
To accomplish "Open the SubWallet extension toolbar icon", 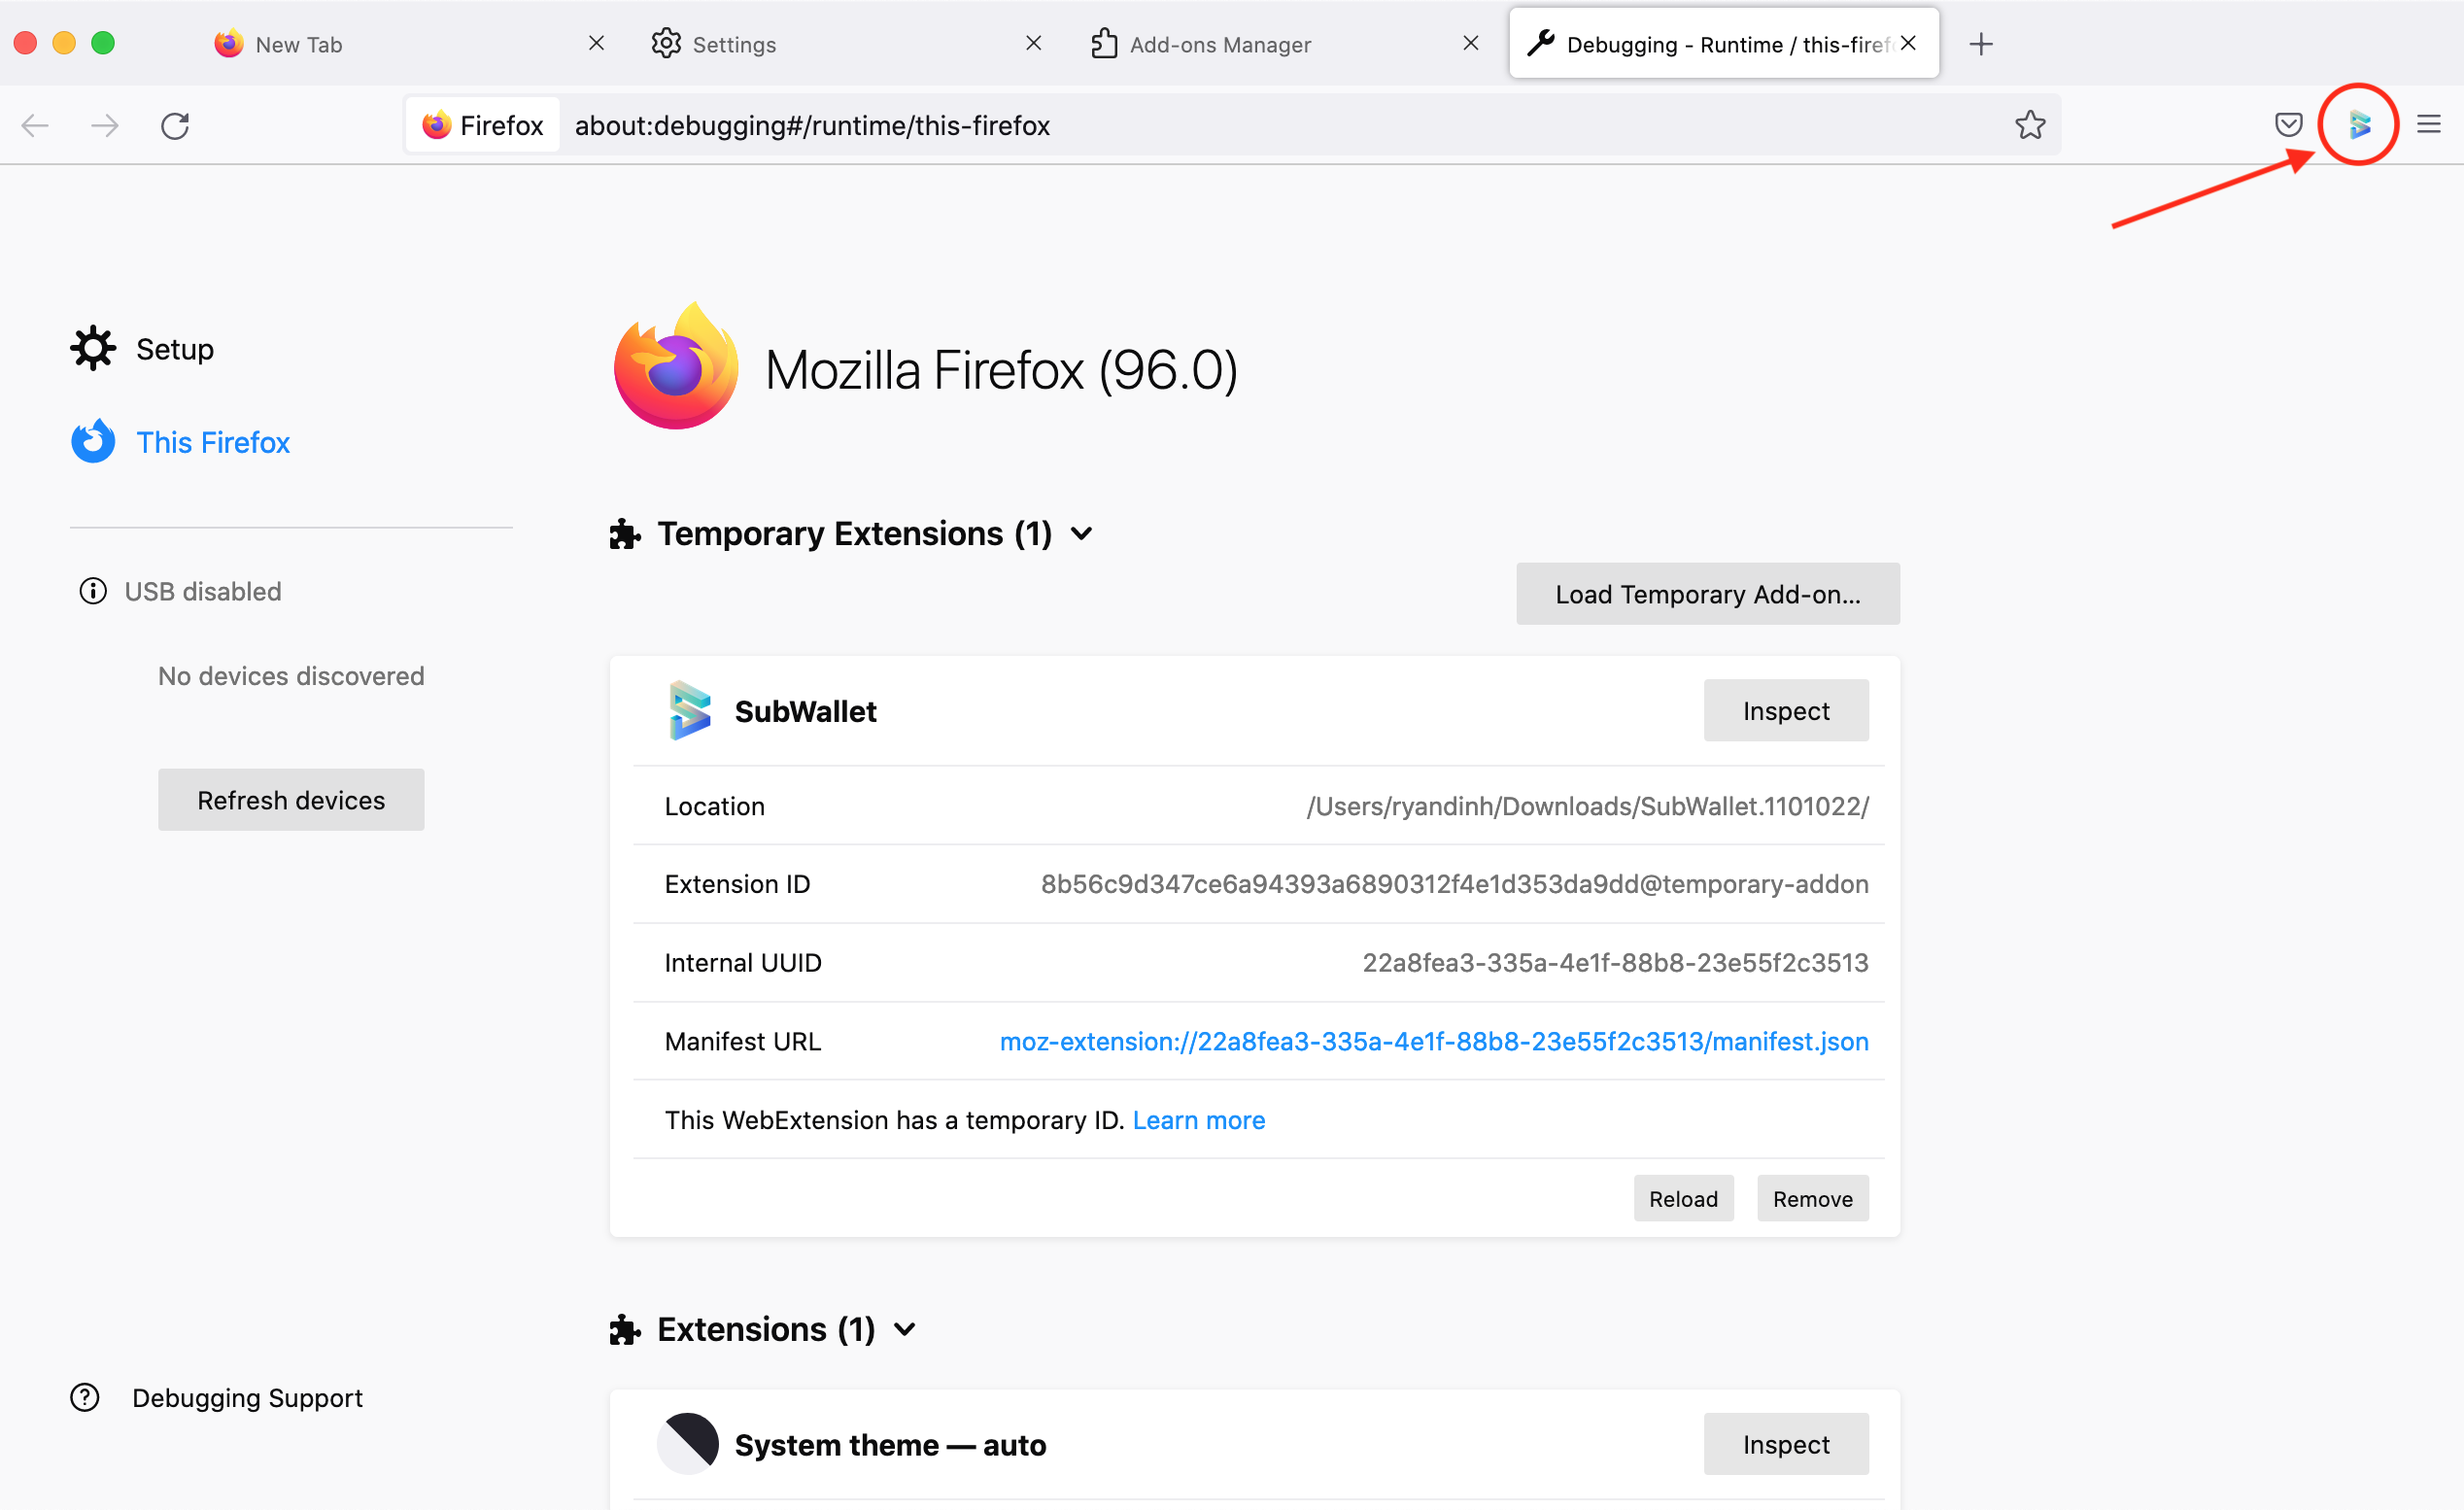I will (2359, 125).
